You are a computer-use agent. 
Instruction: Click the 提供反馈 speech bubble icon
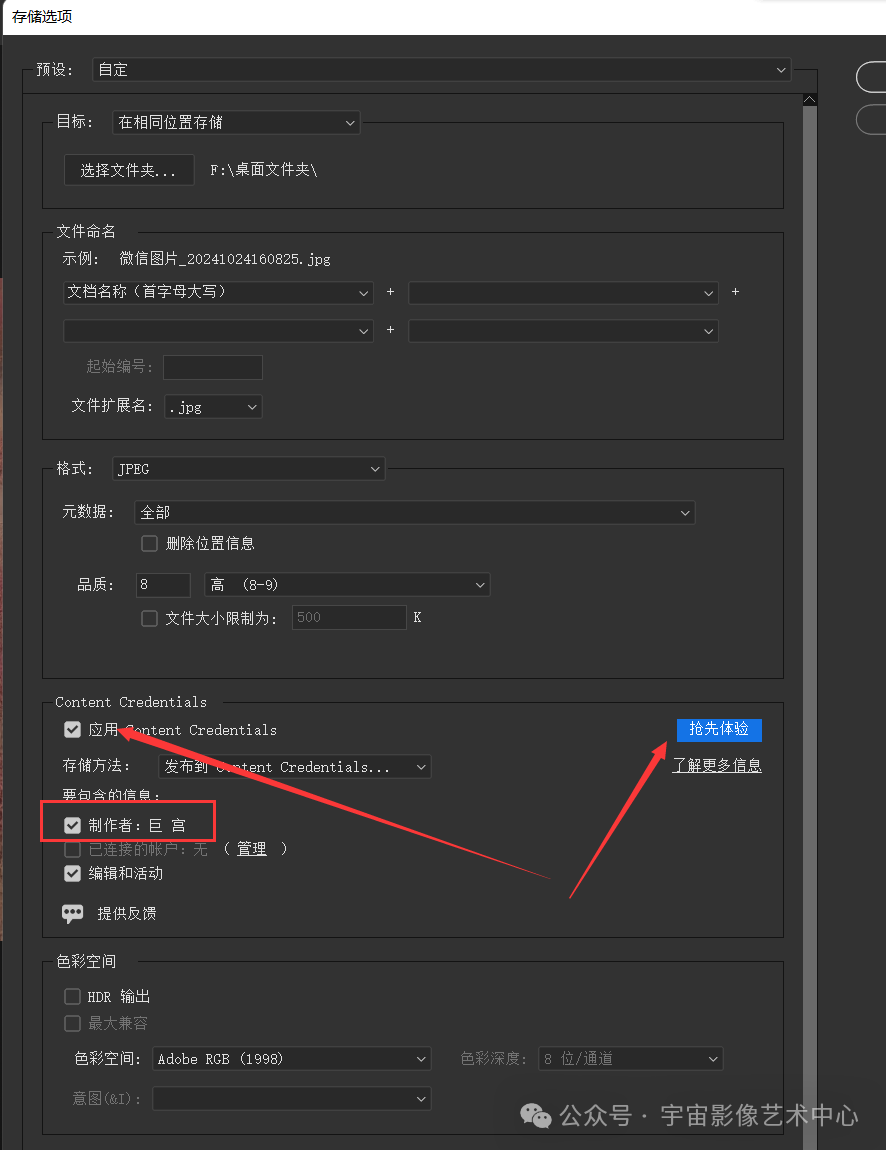pos(72,913)
